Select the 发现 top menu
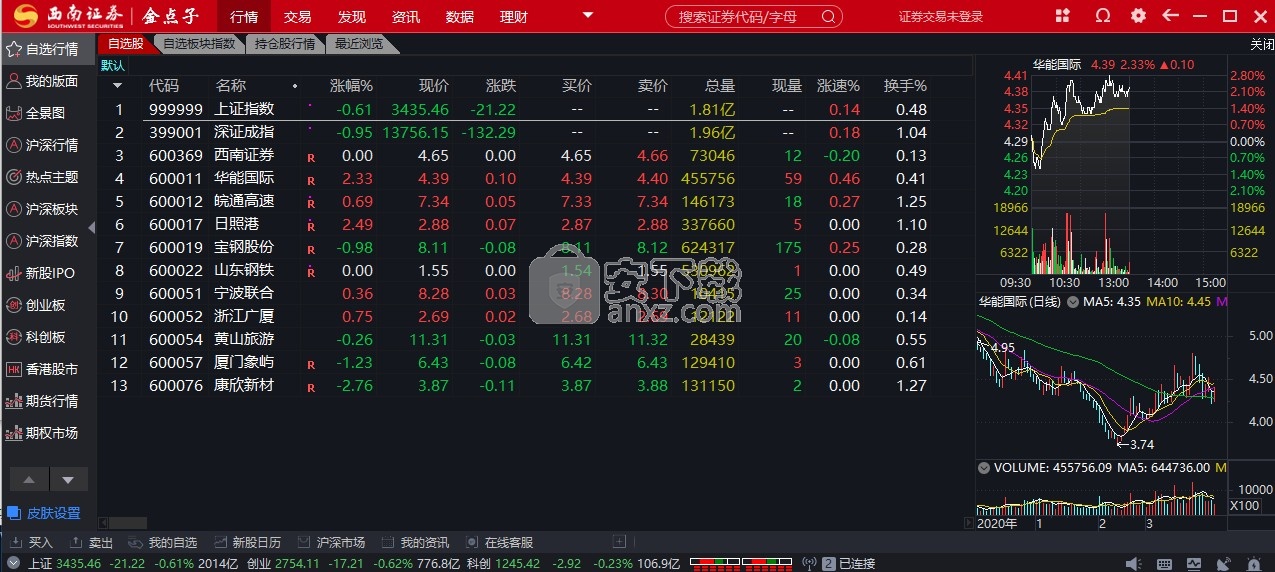 click(351, 17)
